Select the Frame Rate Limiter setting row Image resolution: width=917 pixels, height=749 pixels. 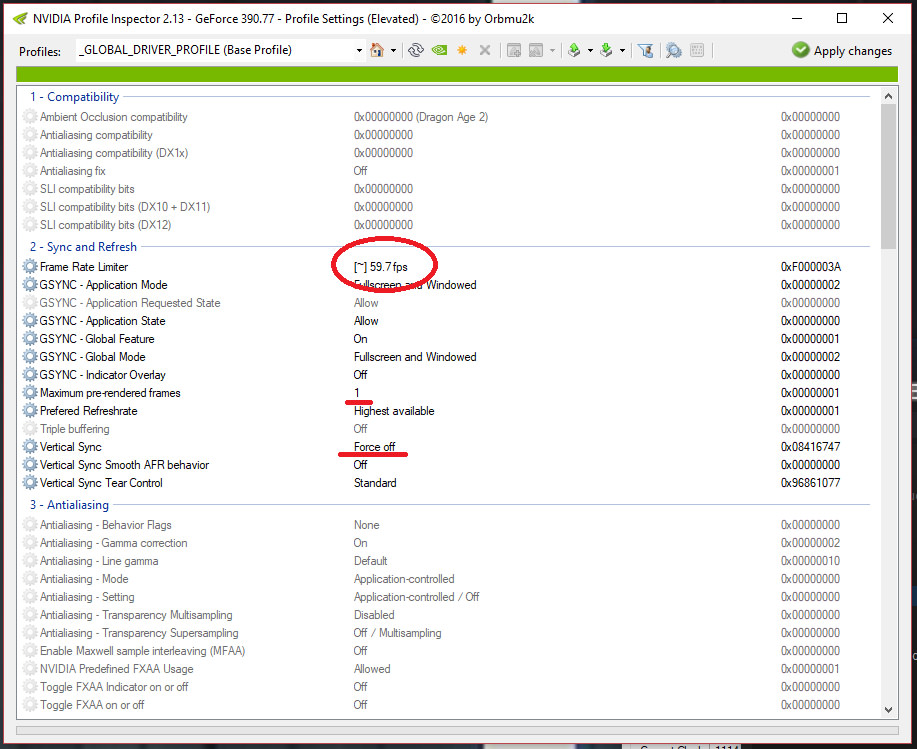(x=84, y=267)
